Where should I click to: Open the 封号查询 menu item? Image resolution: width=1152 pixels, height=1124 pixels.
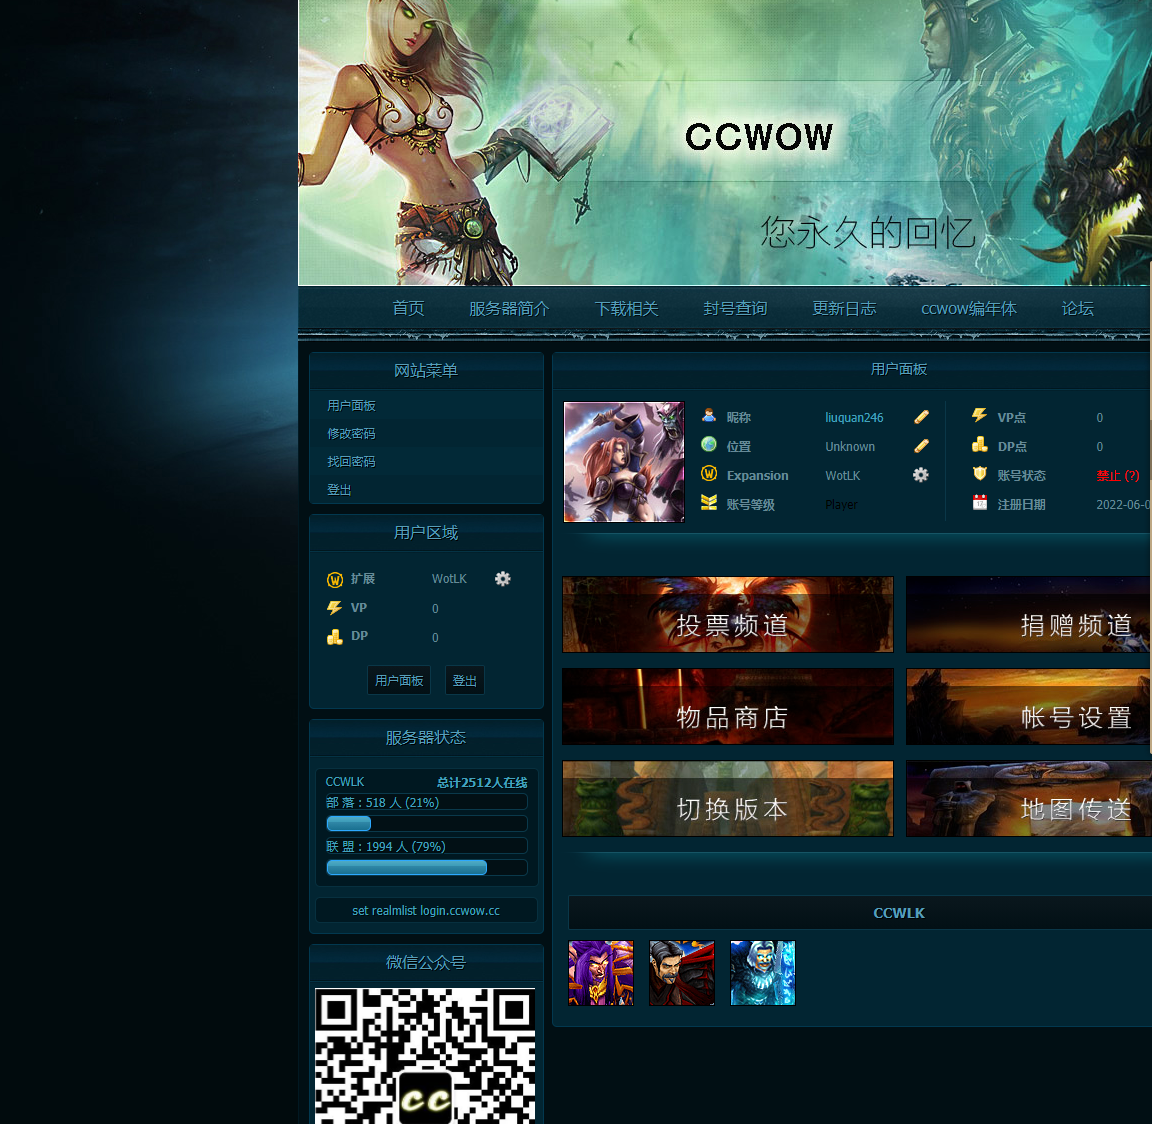(x=735, y=309)
